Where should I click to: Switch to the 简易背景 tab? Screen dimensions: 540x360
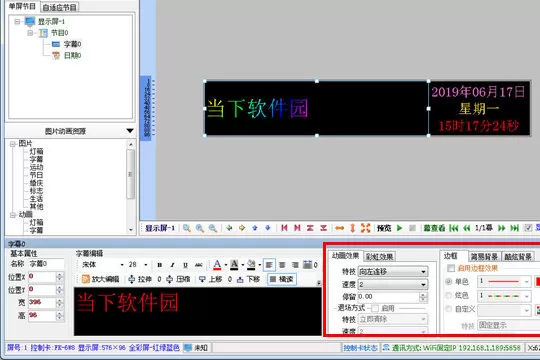pyautogui.click(x=484, y=257)
